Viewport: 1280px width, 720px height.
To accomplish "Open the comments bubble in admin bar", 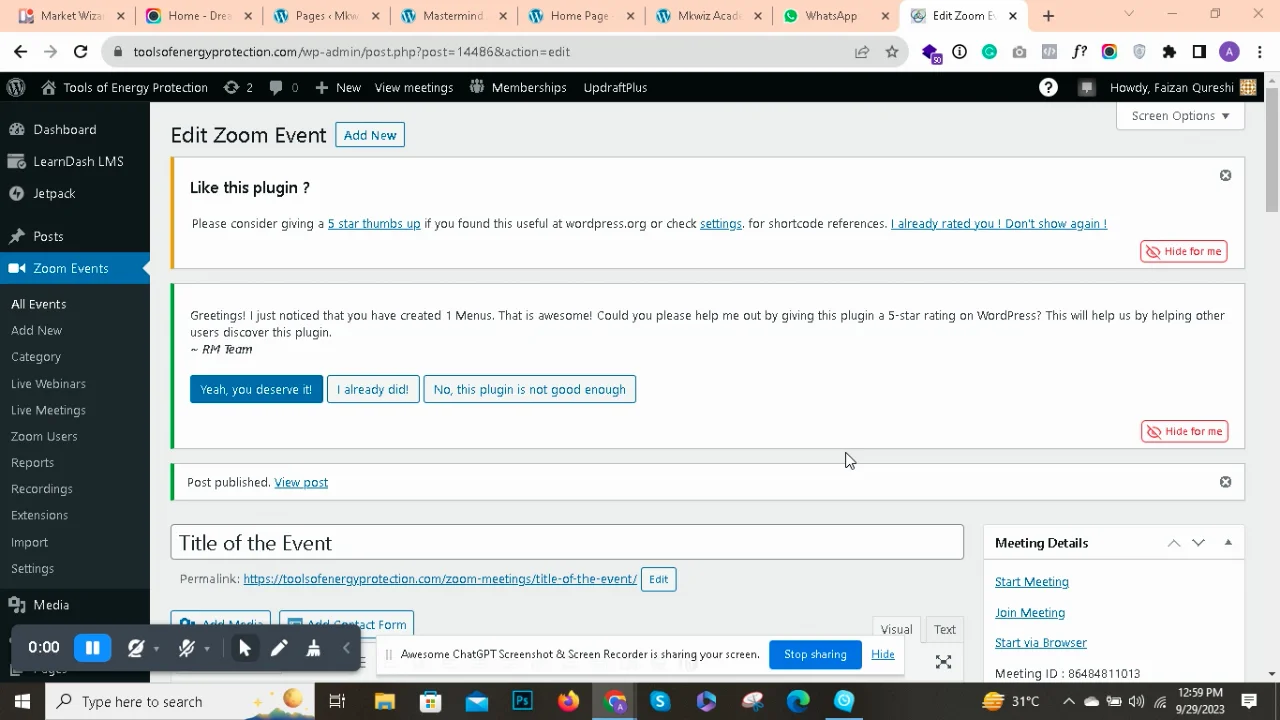I will click(284, 87).
